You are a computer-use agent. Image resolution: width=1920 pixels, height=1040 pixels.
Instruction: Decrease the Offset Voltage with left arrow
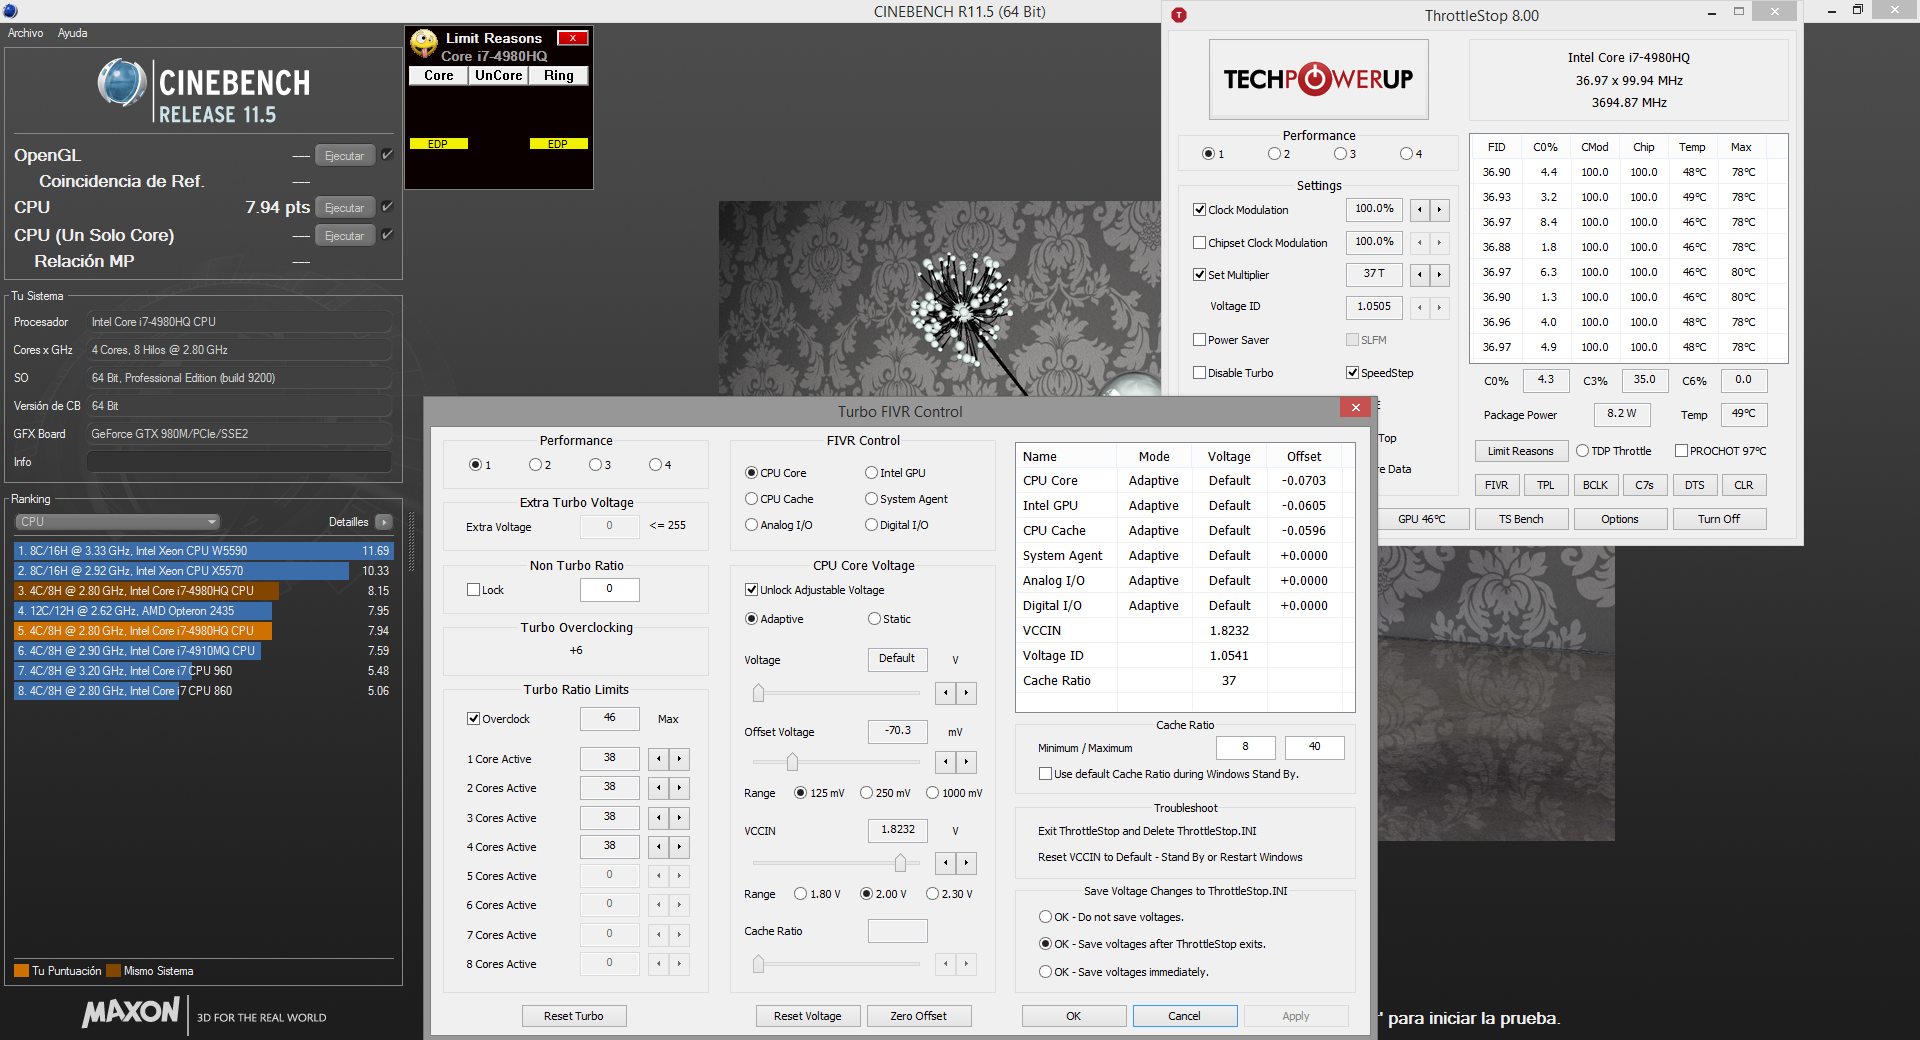point(946,763)
